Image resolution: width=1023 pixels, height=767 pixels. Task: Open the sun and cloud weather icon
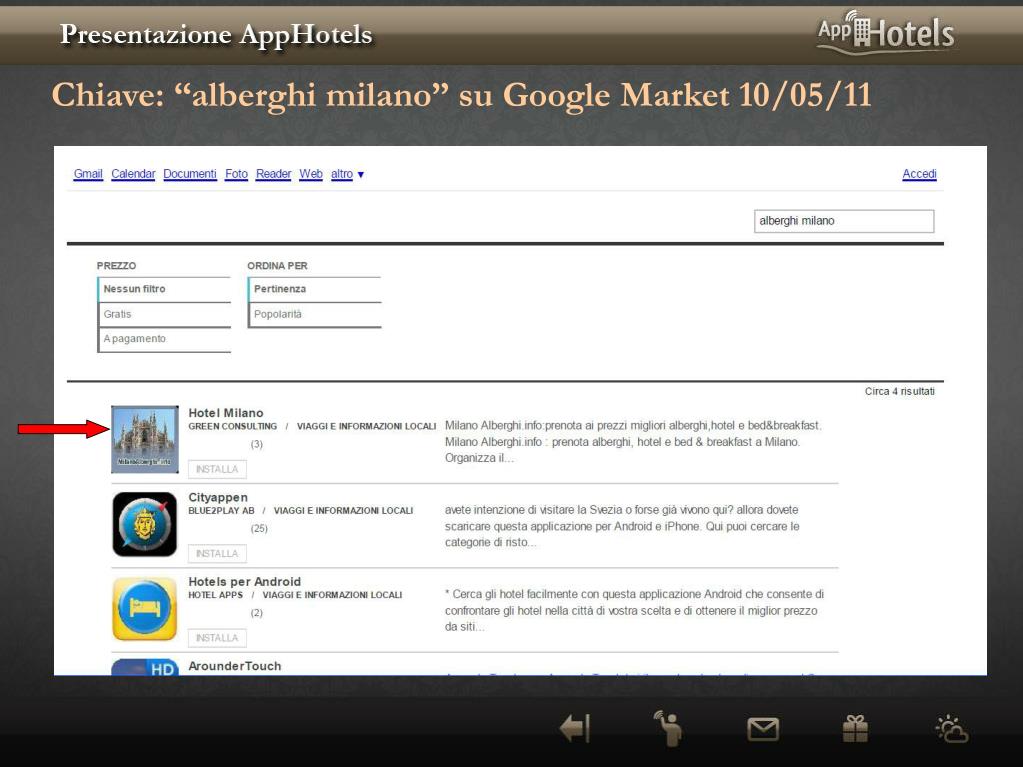tap(952, 729)
